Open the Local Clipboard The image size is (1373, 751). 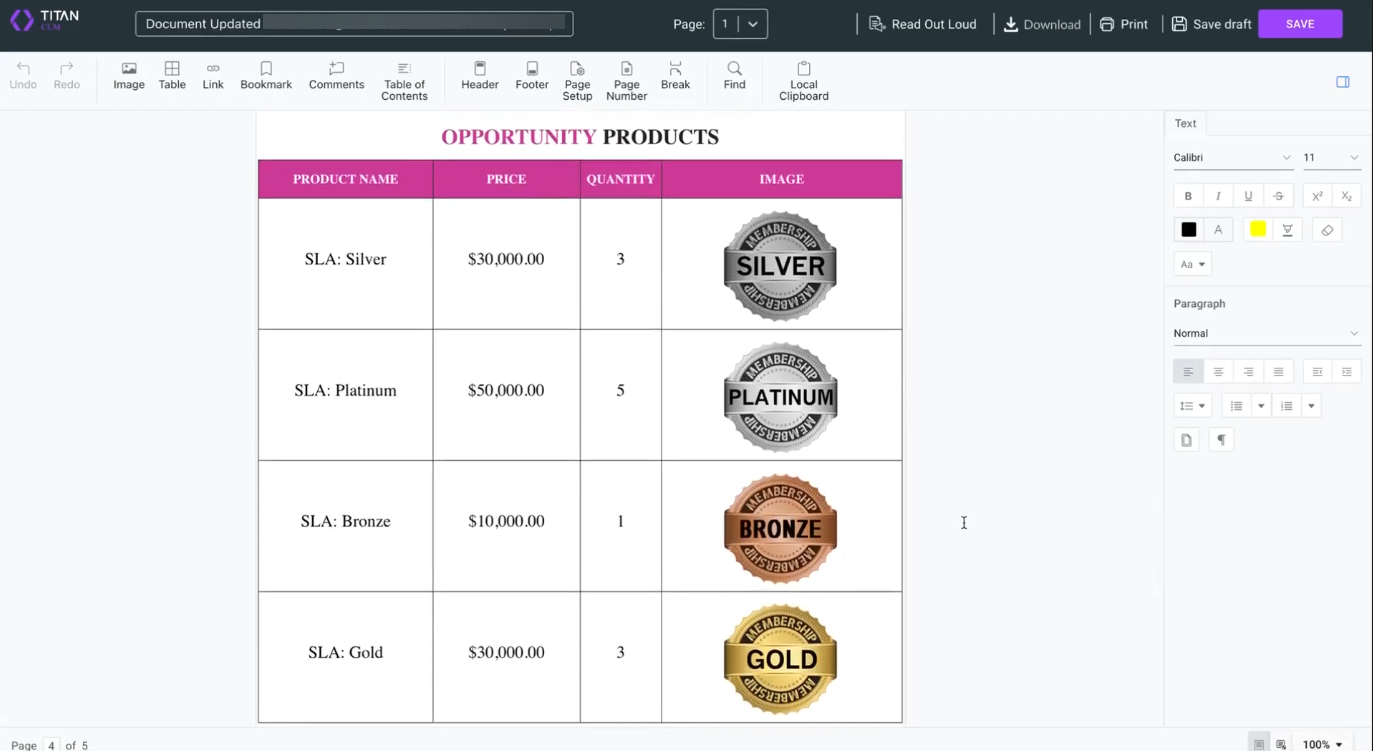pyautogui.click(x=803, y=78)
